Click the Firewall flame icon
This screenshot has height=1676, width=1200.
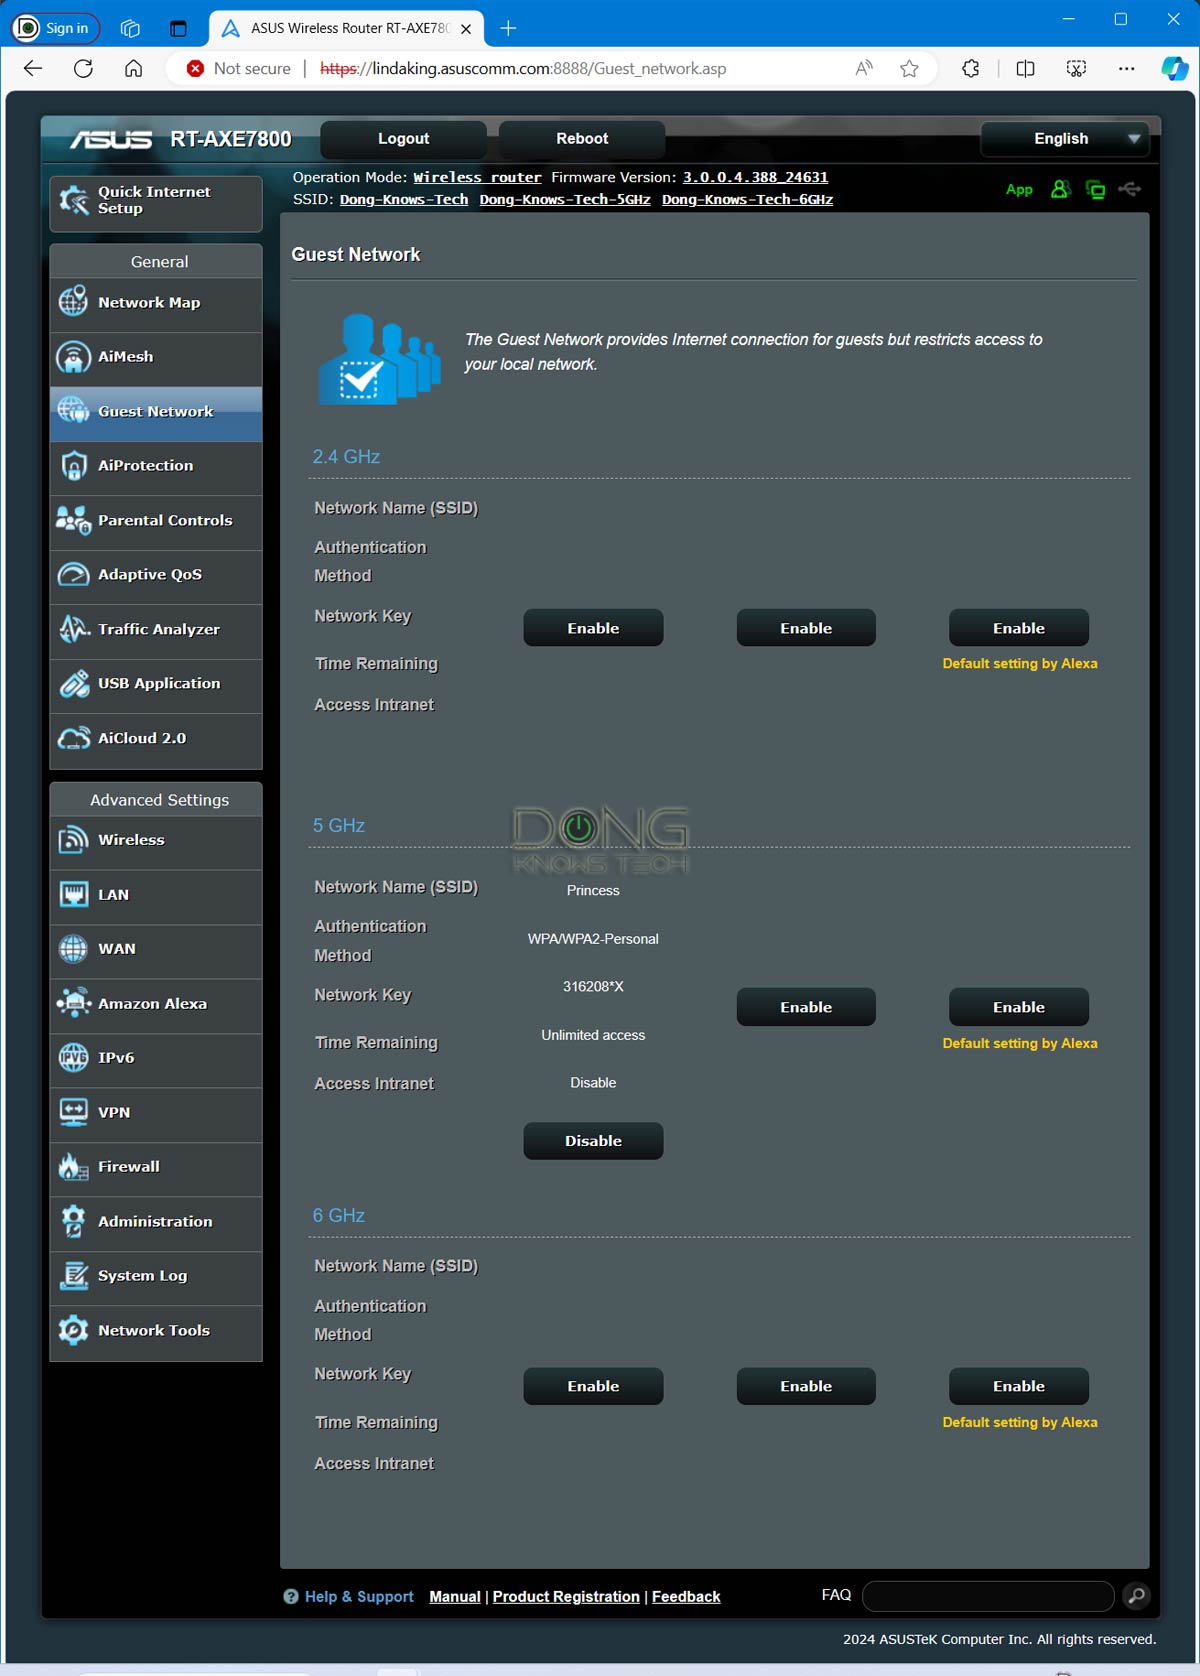73,1166
